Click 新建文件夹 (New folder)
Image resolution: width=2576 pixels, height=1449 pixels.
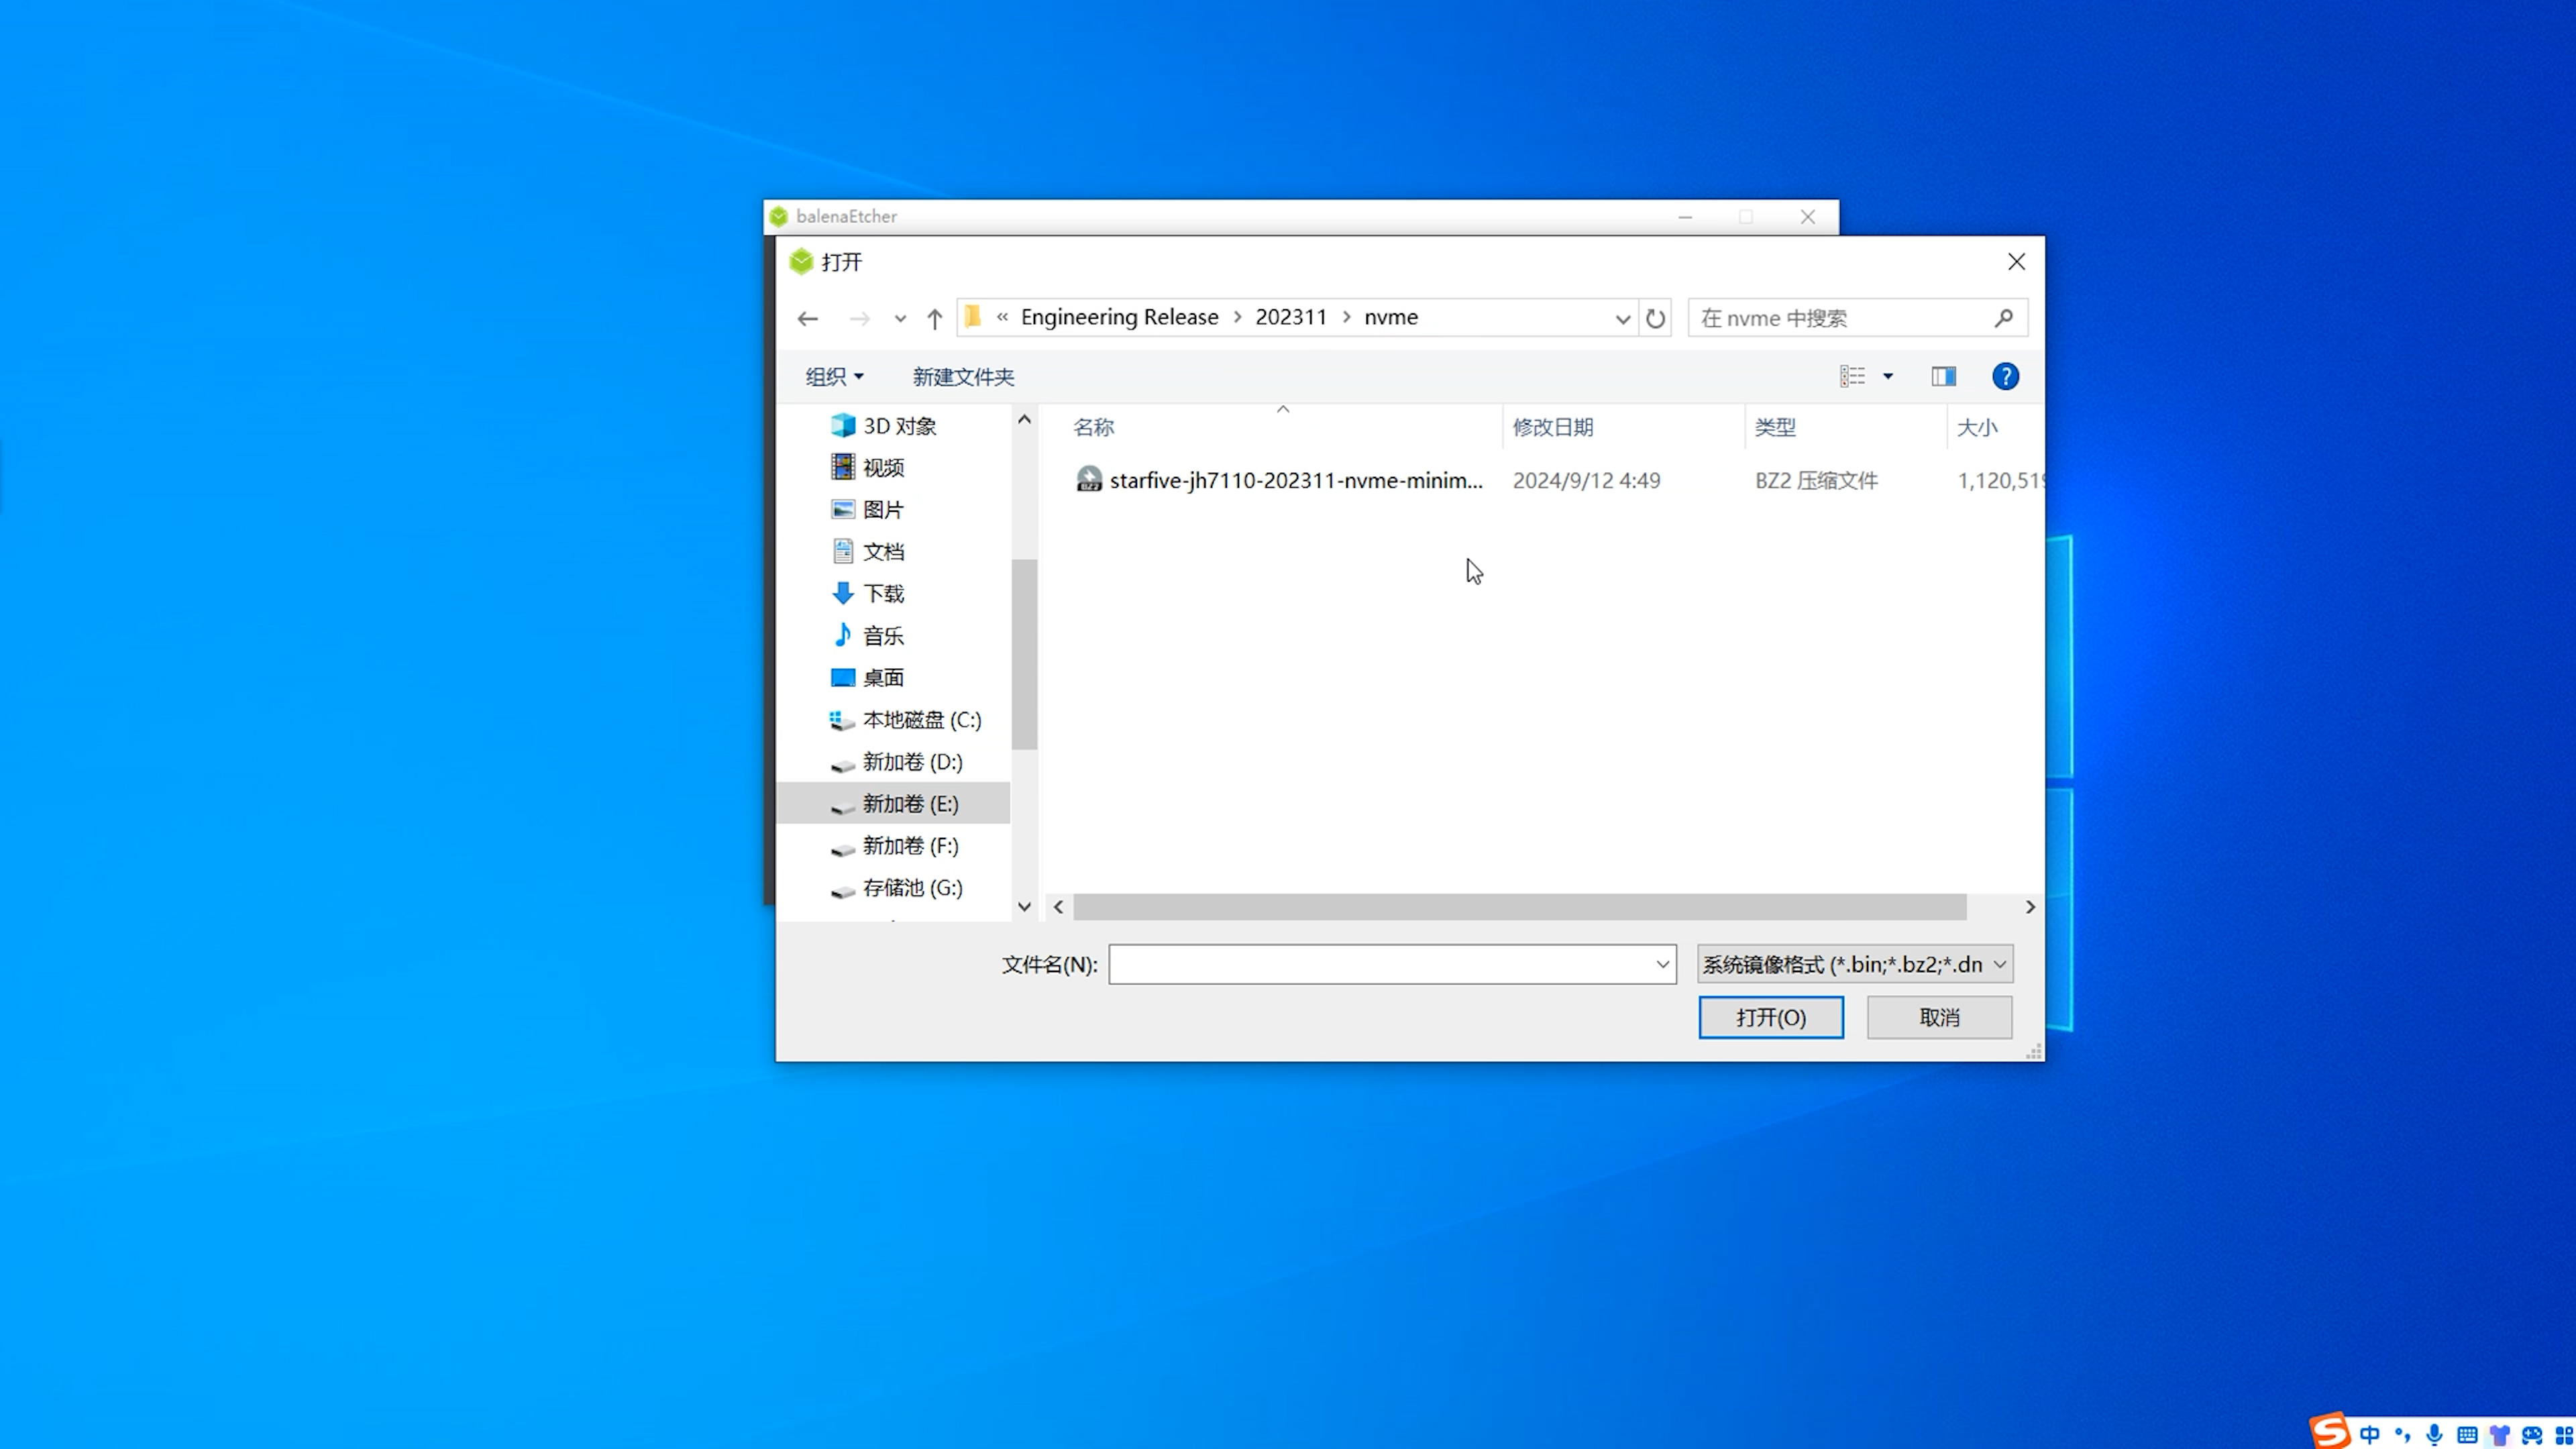[962, 376]
